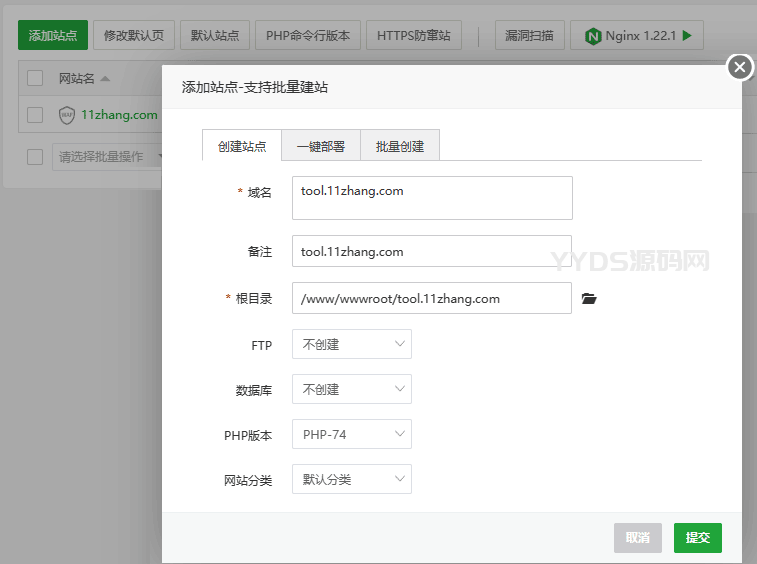Click the 取消 button
This screenshot has height=564, width=757.
pos(638,538)
